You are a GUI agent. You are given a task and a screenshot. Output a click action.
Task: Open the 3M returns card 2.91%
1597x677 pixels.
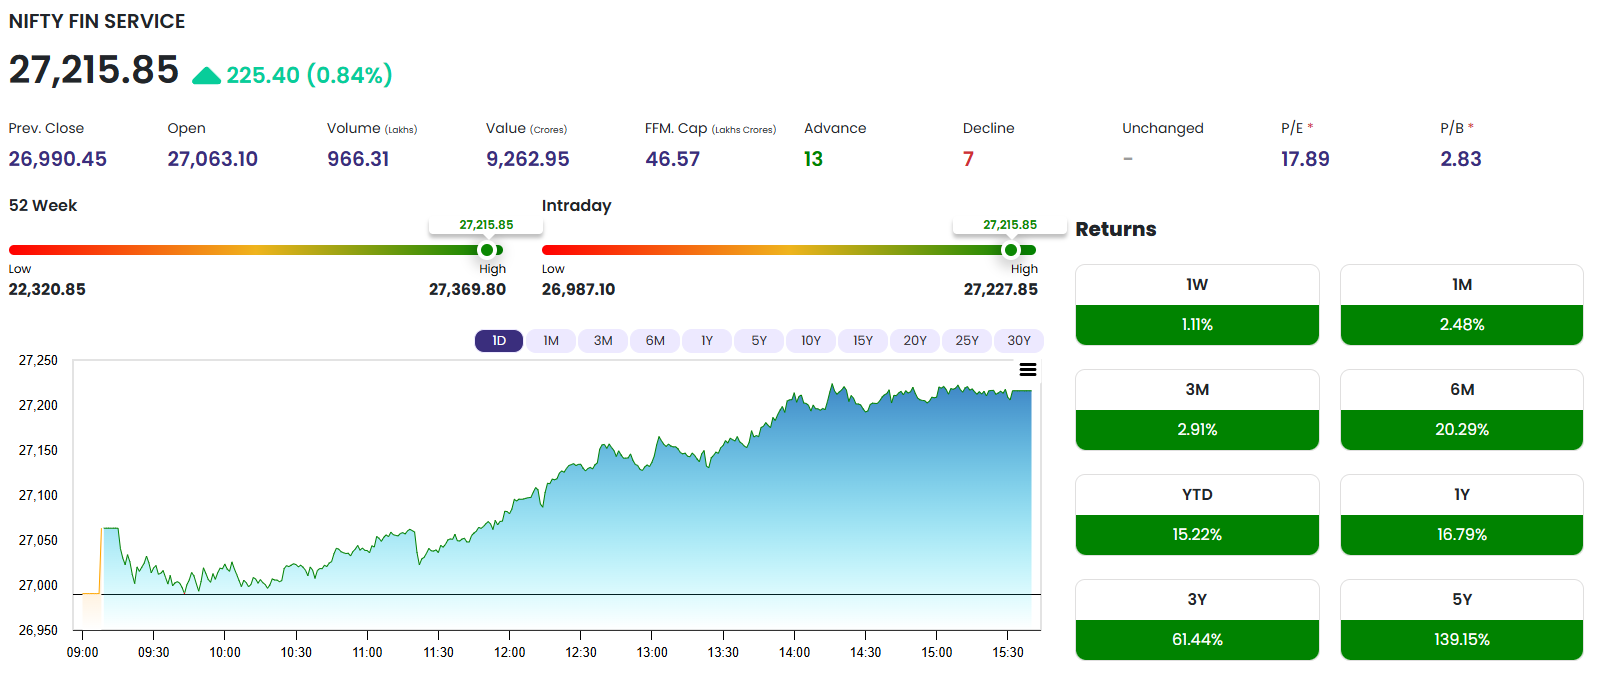coord(1197,410)
